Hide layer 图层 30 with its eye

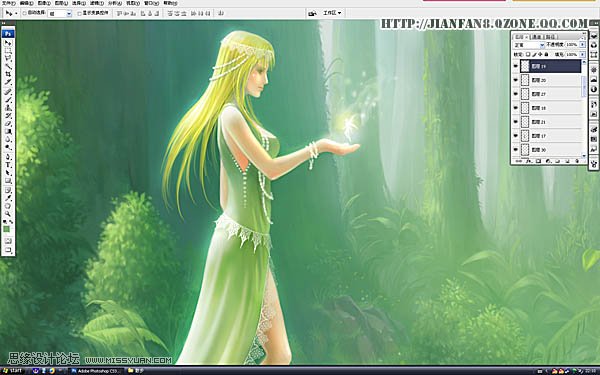(x=515, y=150)
